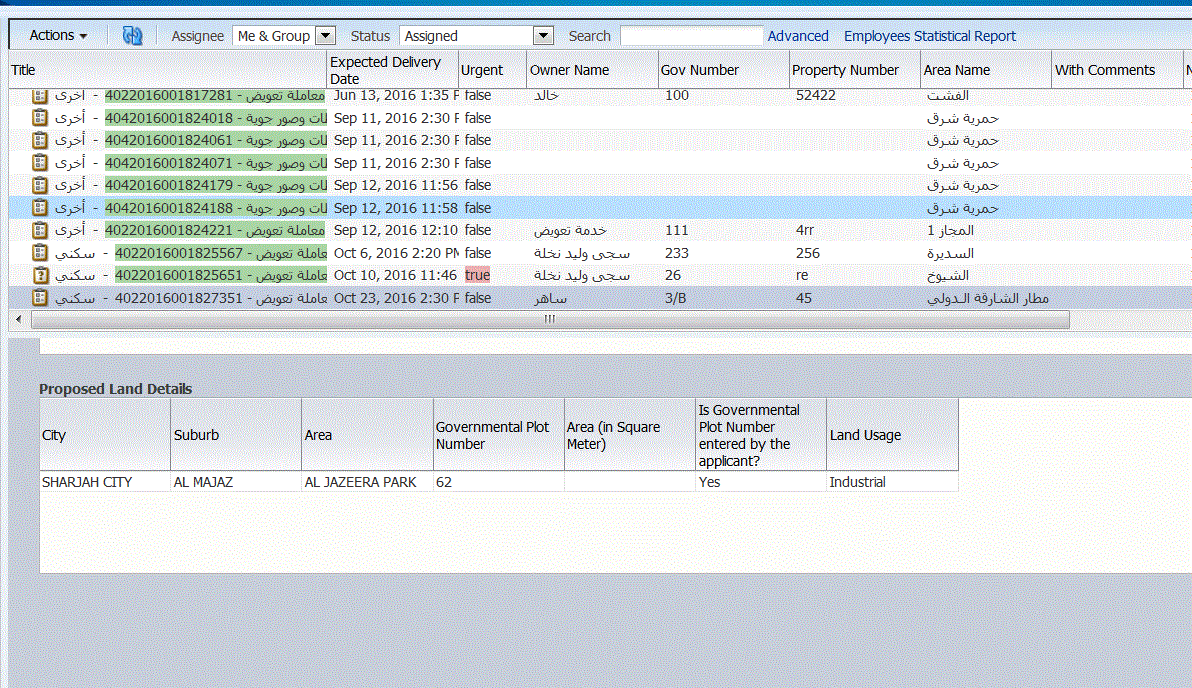Click the 'Land Usage' column header
Screen dimensions: 1192x688
892,435
